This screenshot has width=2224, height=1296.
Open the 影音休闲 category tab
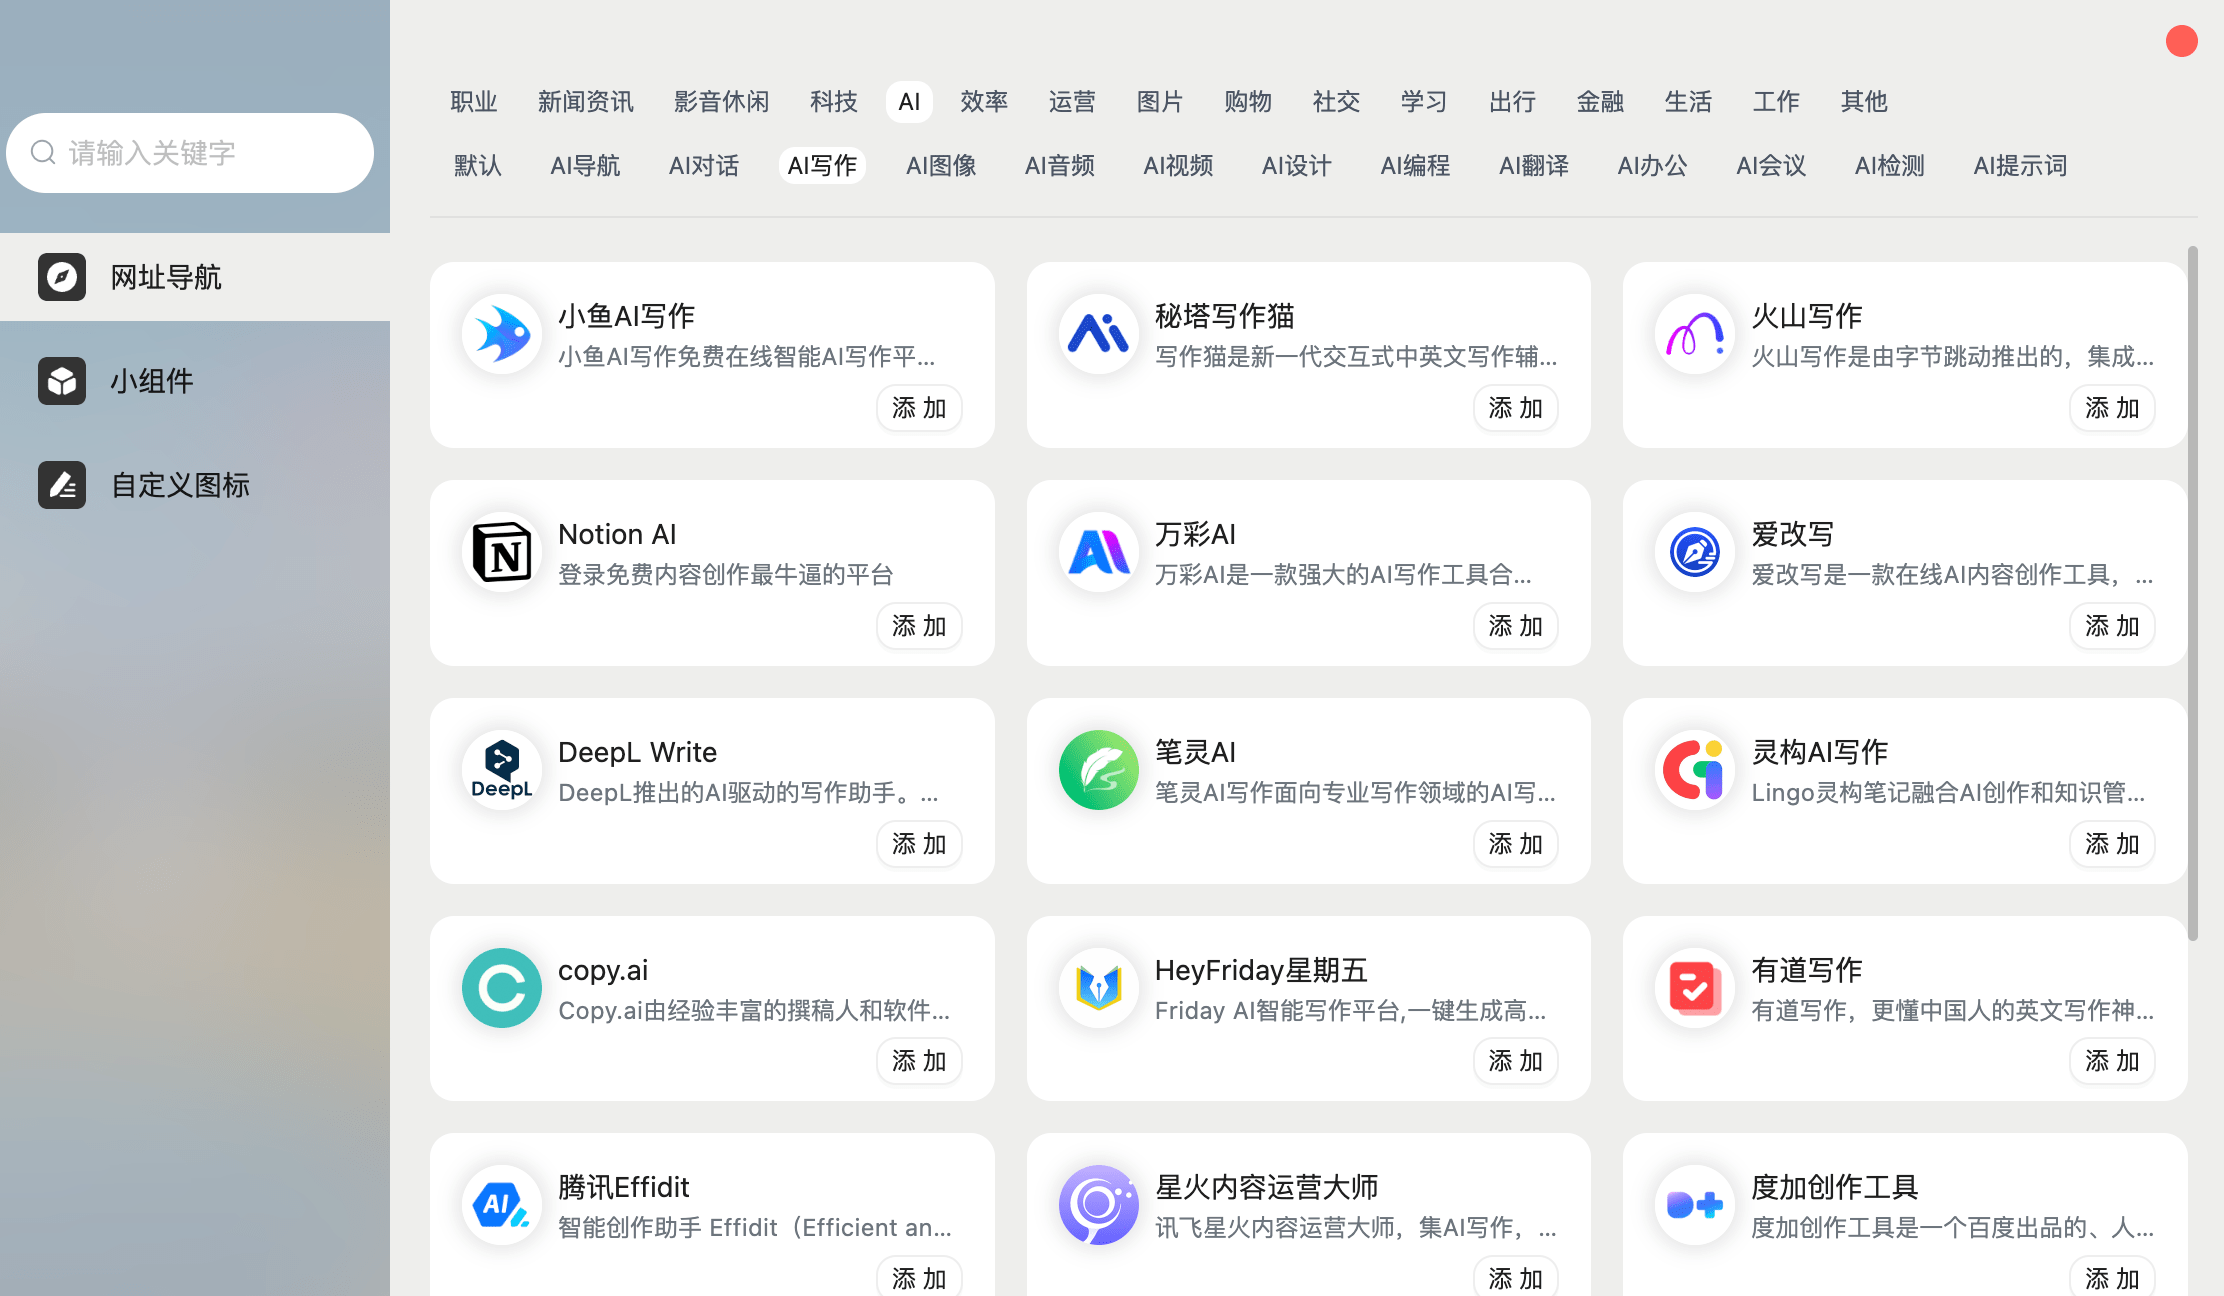click(722, 102)
